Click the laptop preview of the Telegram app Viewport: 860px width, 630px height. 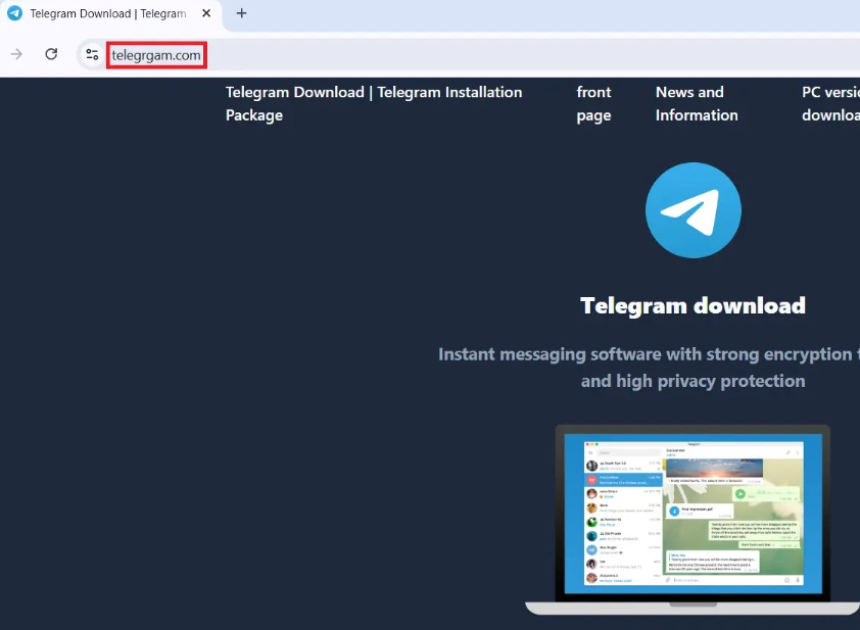pyautogui.click(x=693, y=515)
